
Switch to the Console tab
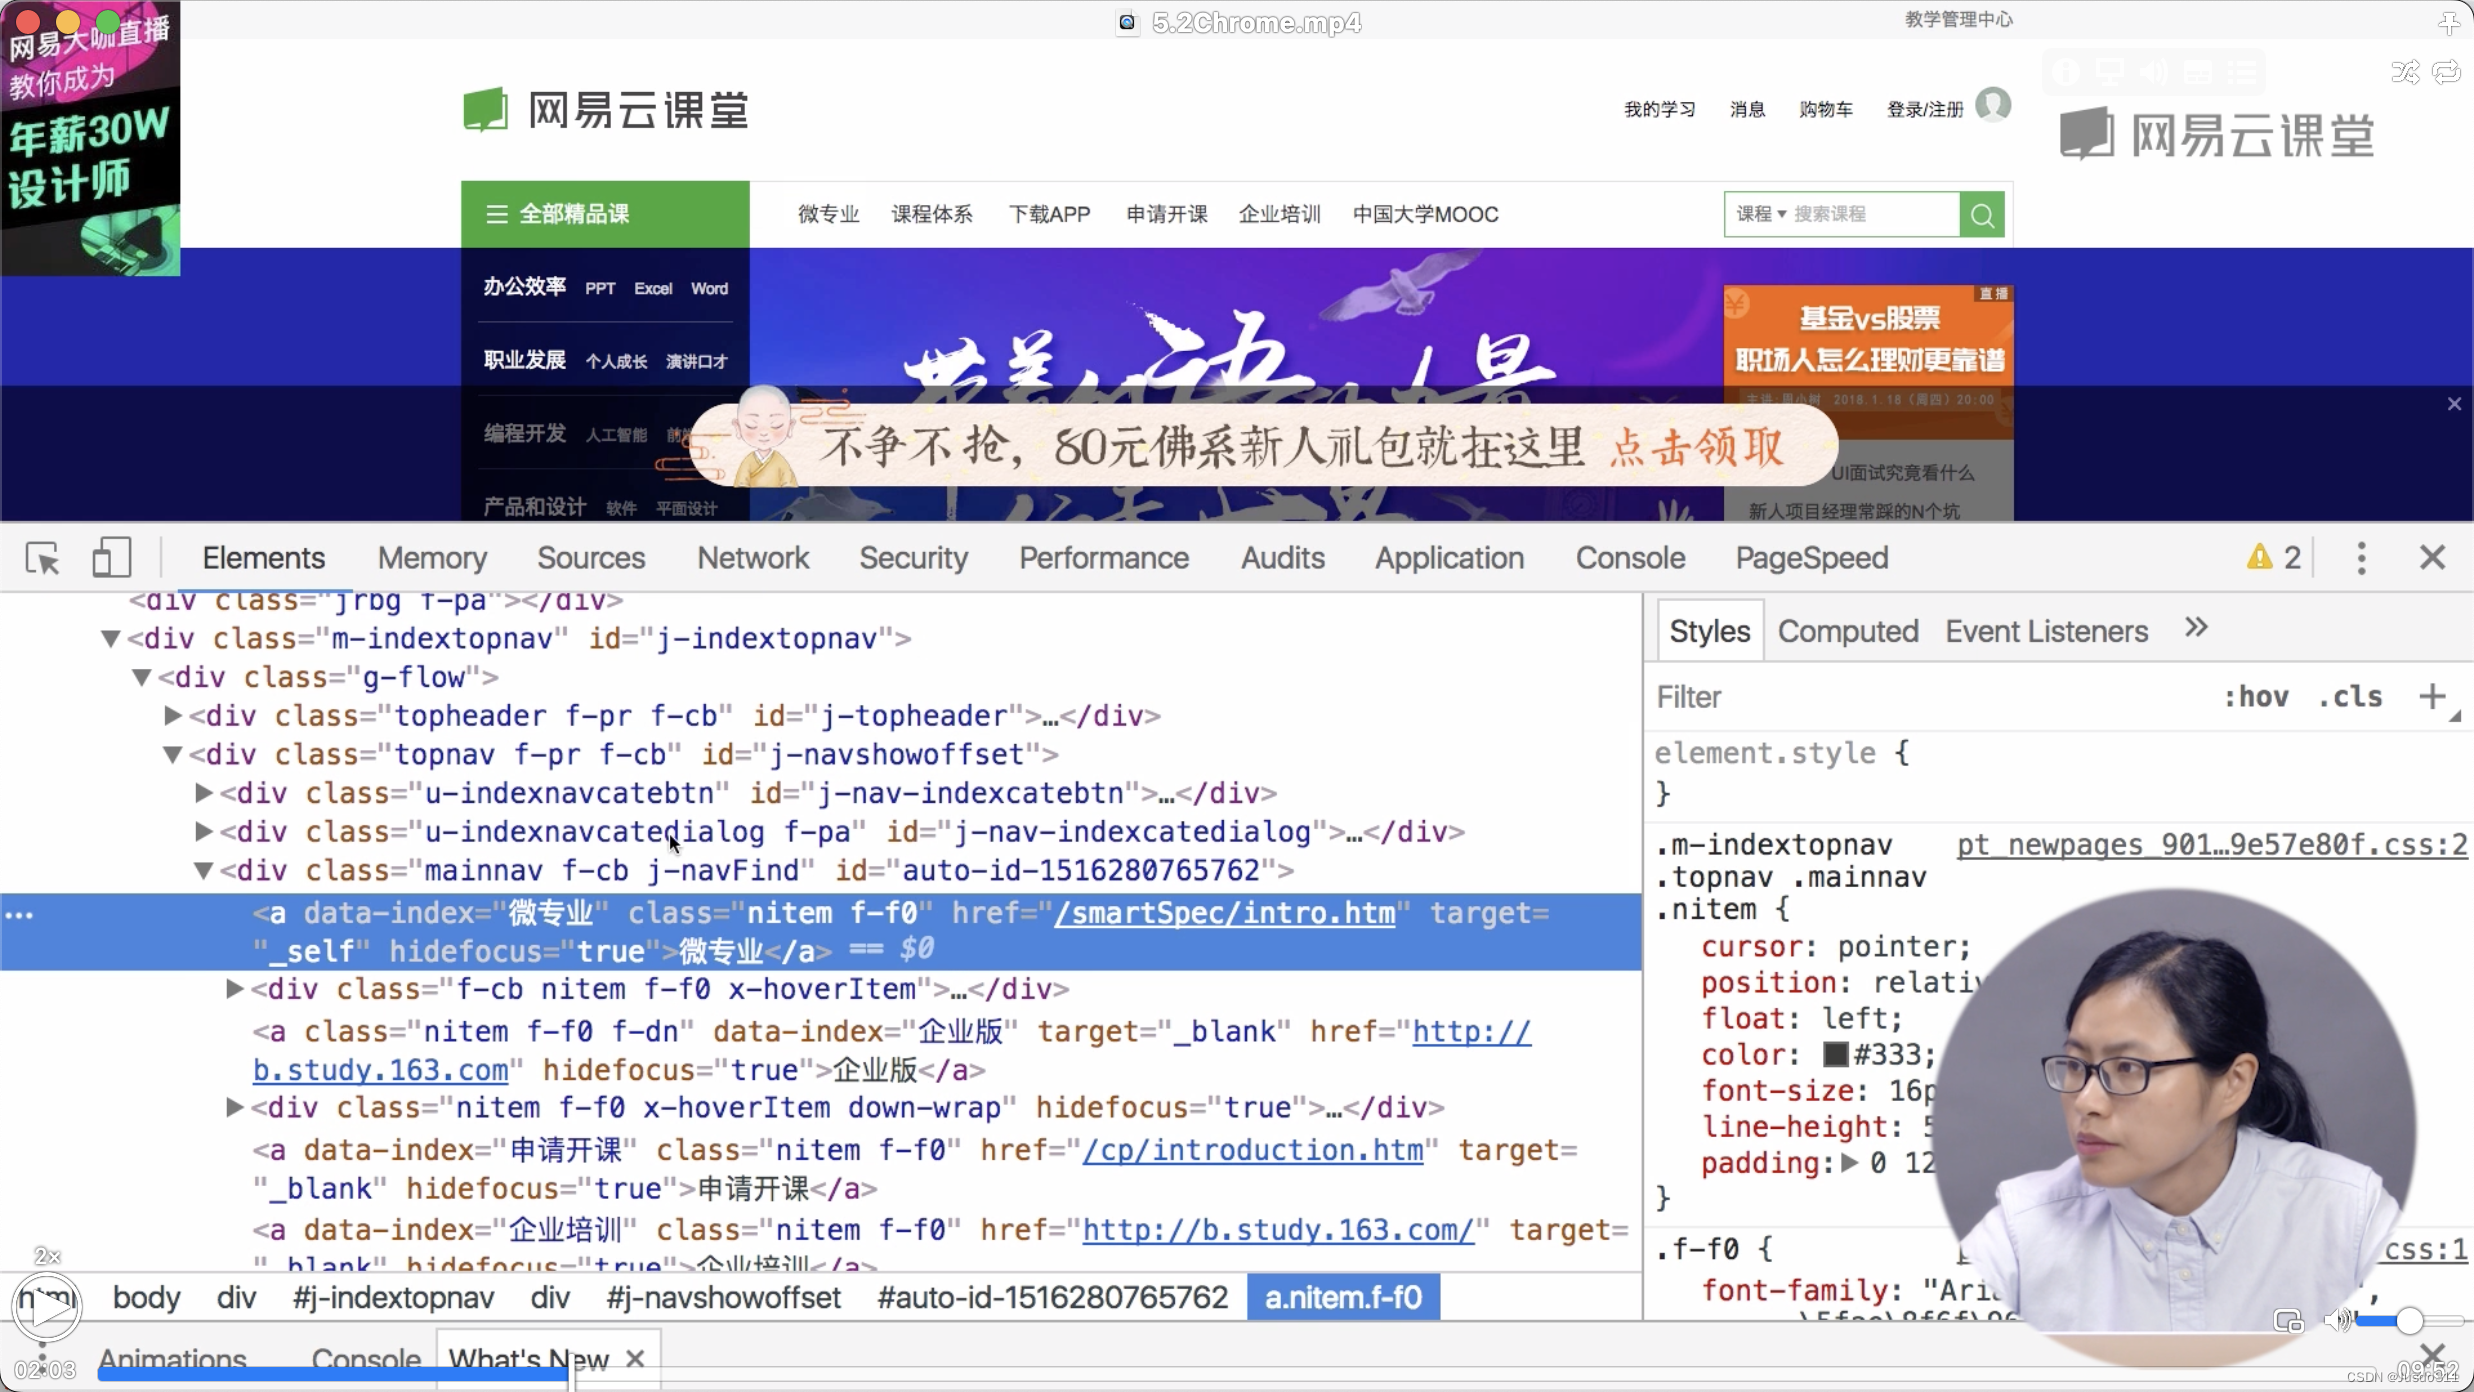click(1630, 558)
